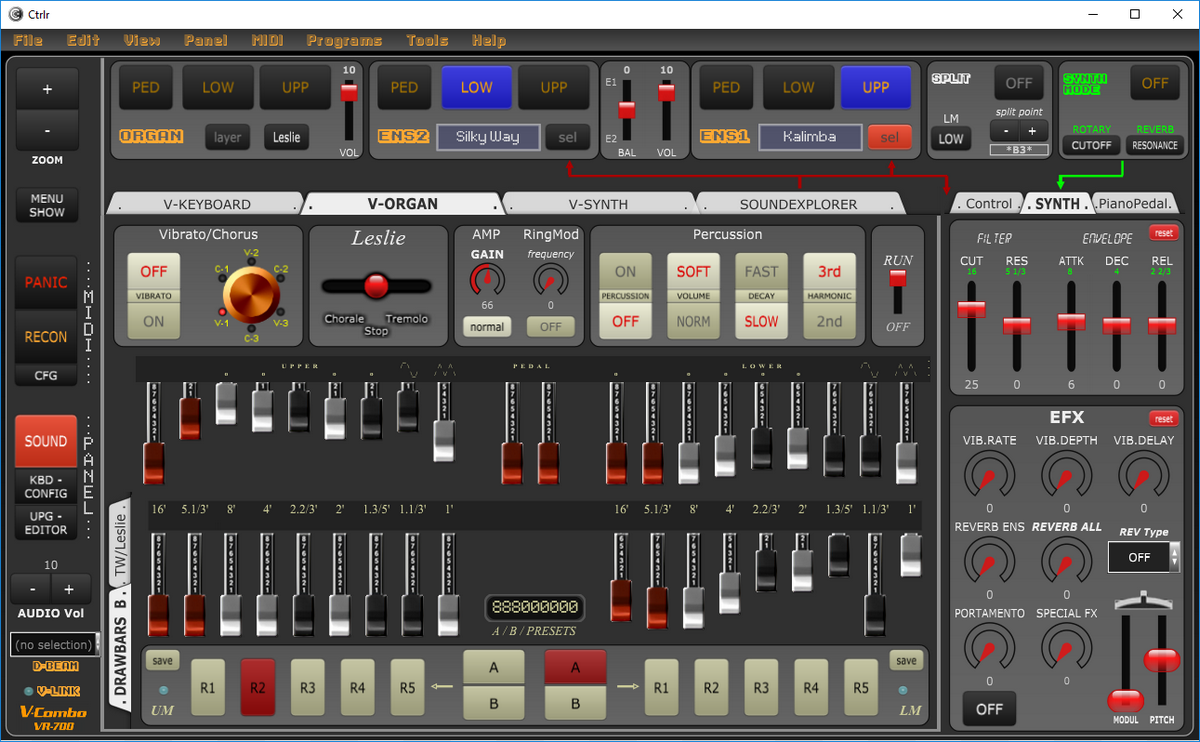Select registration R3 in the UM group

point(307,688)
